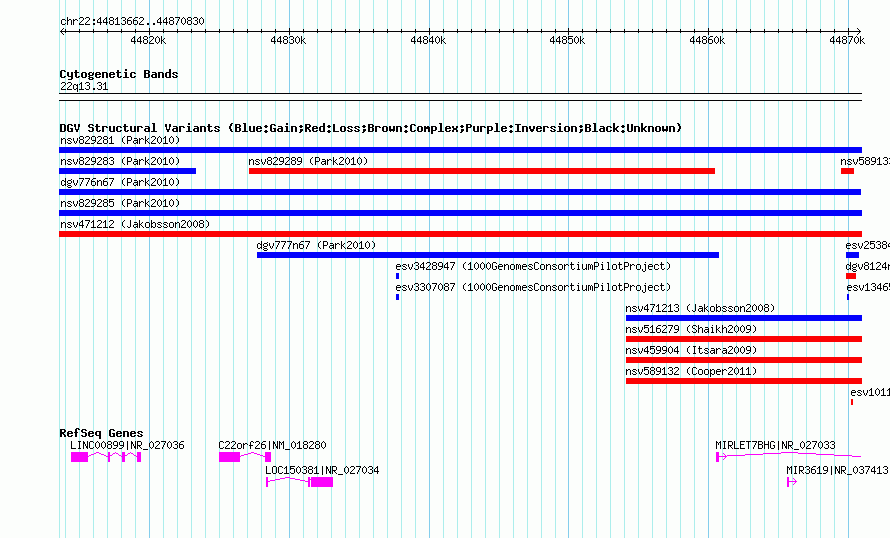
Task: Open the nsv589132 (Cooper2011) variant label
Action: [x=691, y=371]
